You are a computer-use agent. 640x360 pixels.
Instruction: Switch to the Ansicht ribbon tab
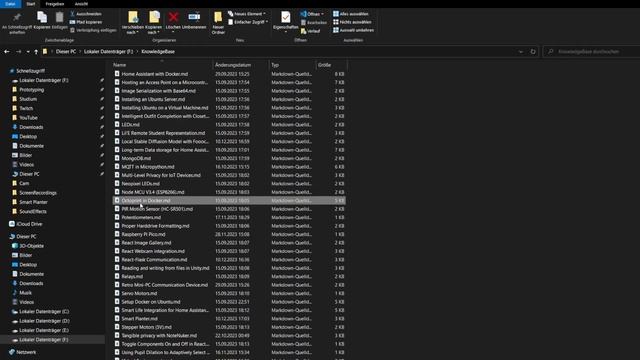(x=81, y=4)
